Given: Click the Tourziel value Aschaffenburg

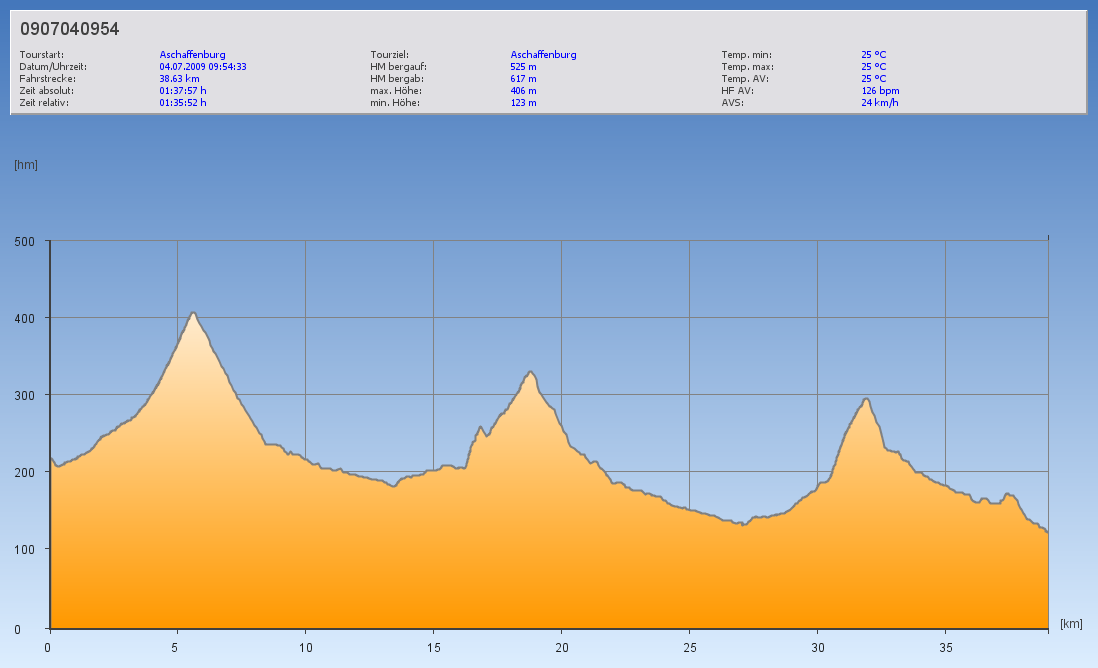Looking at the screenshot, I should point(543,55).
